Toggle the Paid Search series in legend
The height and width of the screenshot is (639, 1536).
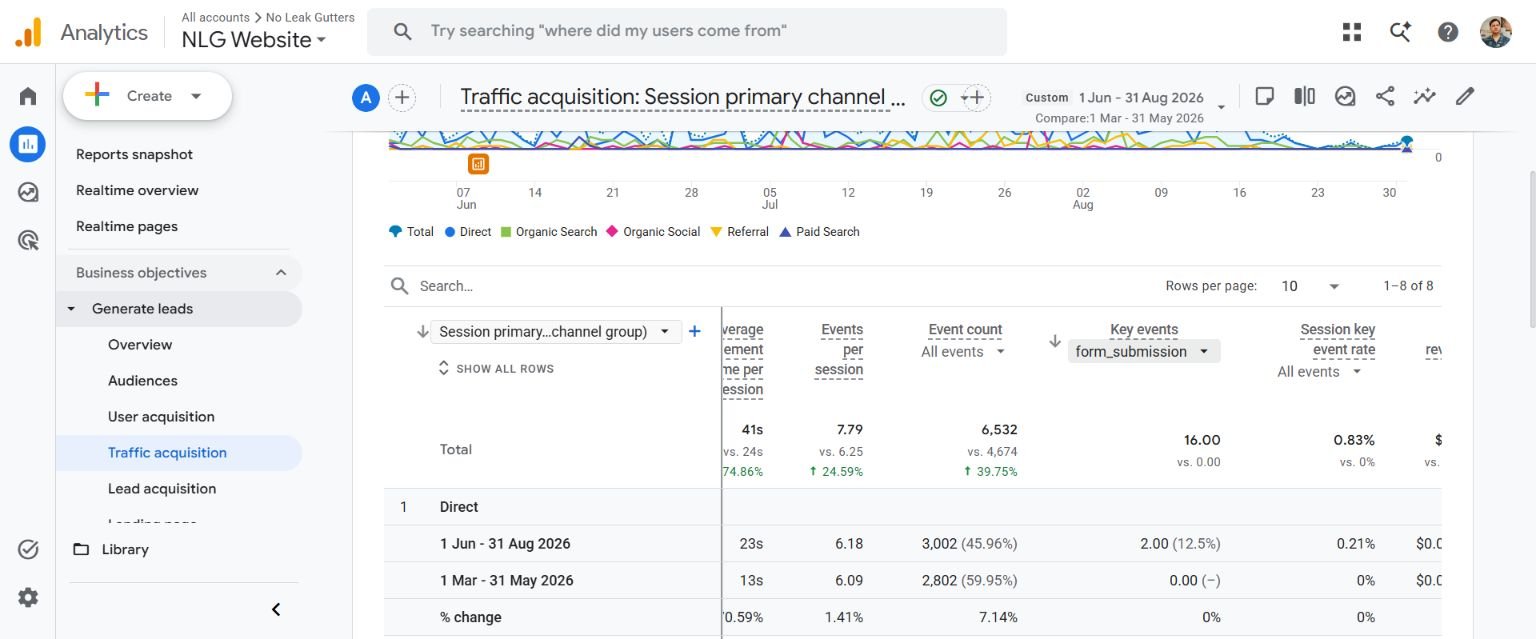coord(819,232)
